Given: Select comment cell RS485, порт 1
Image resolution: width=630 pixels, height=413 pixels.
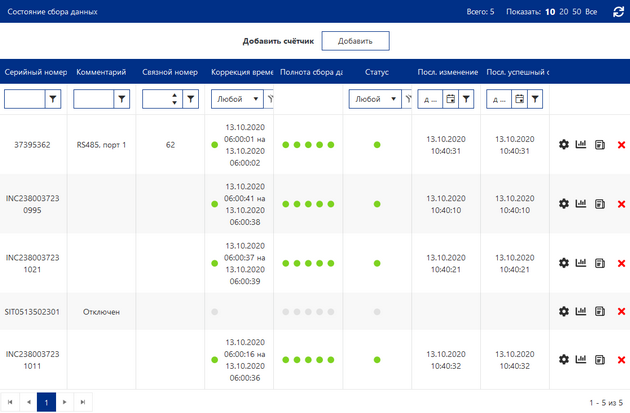Looking at the screenshot, I should 101,145.
